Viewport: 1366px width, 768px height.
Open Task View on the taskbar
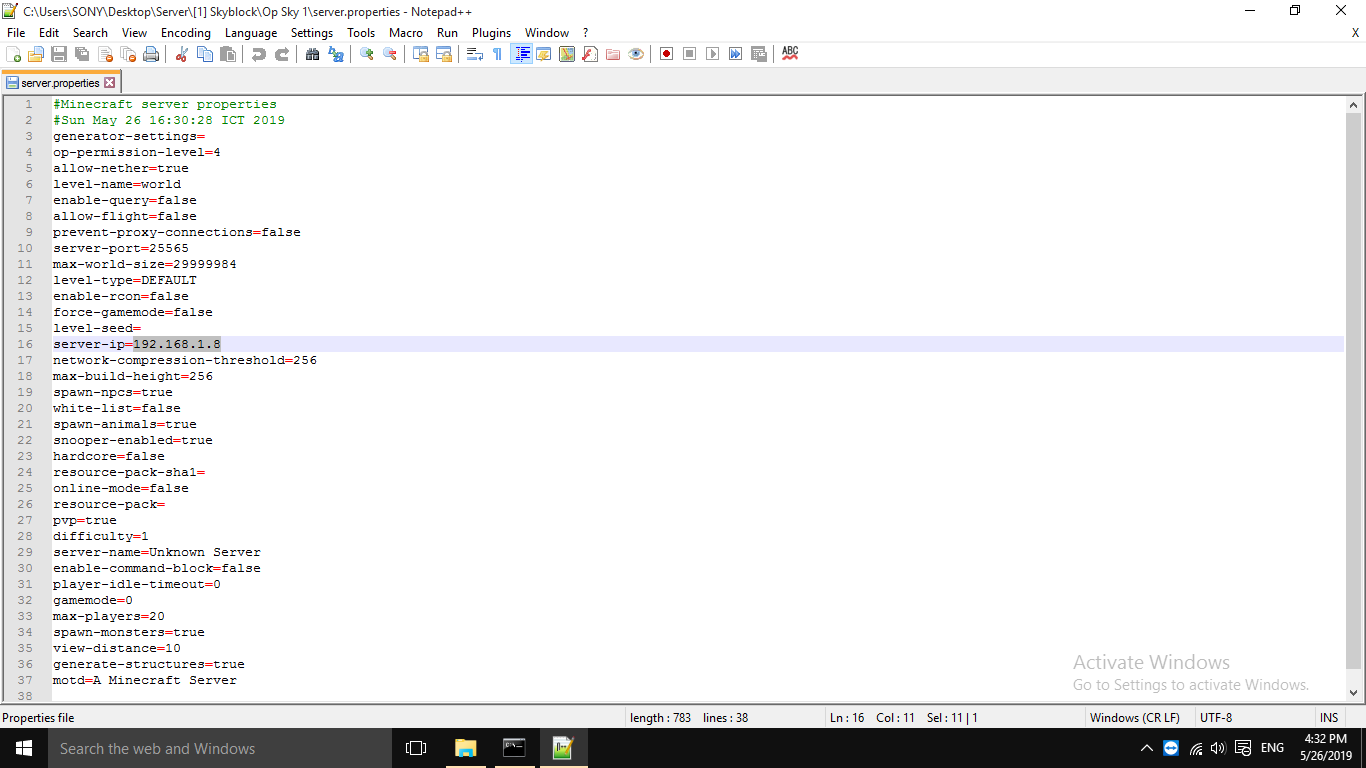tap(416, 748)
